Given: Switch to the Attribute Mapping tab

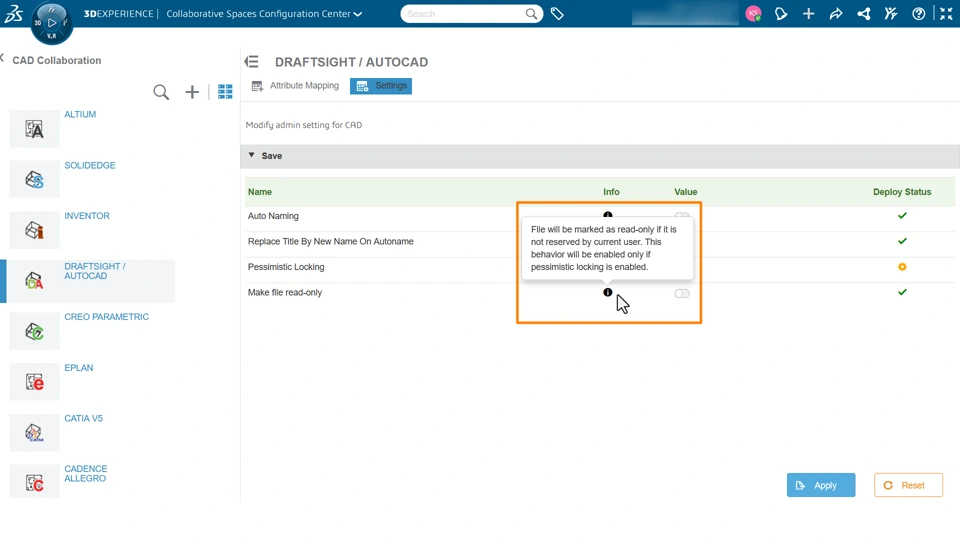Looking at the screenshot, I should point(295,86).
